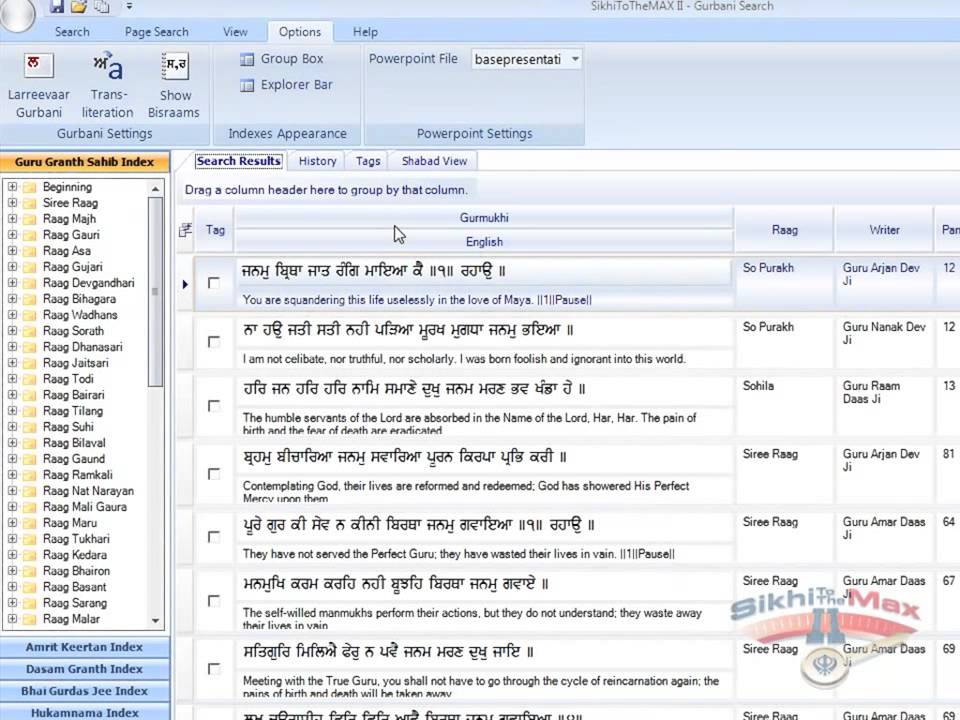Click the open folder icon in quick access toolbar

coord(79,7)
